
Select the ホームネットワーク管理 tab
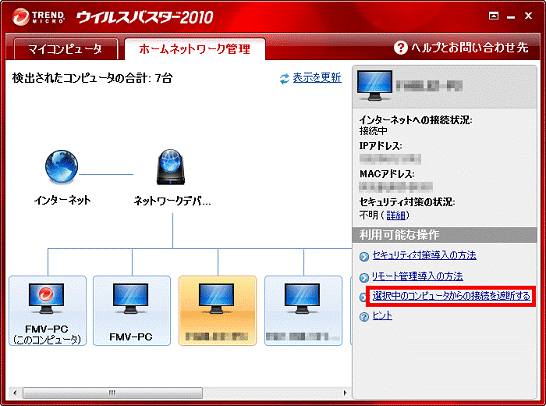pyautogui.click(x=195, y=49)
